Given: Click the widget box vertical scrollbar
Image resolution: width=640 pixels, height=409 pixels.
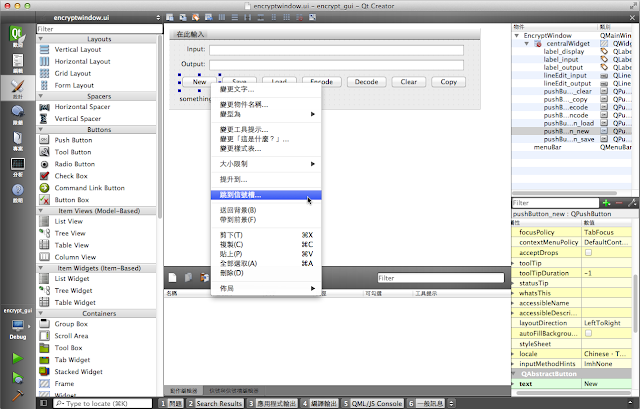Looking at the screenshot, I should 159,127.
